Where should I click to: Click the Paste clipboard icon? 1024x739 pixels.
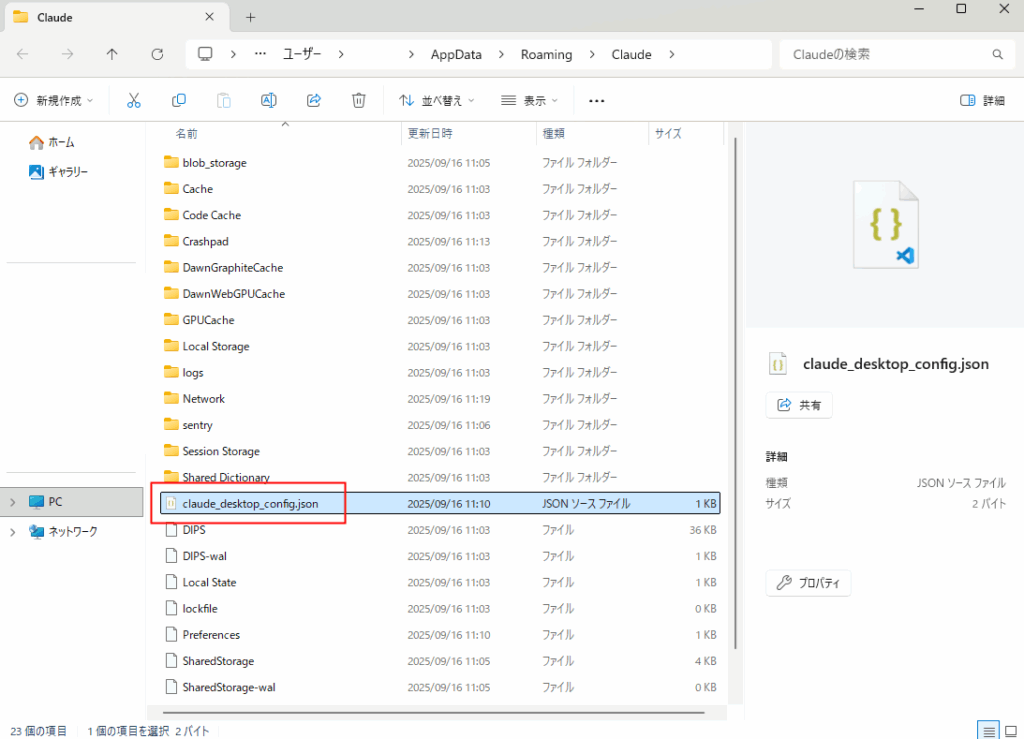(223, 101)
